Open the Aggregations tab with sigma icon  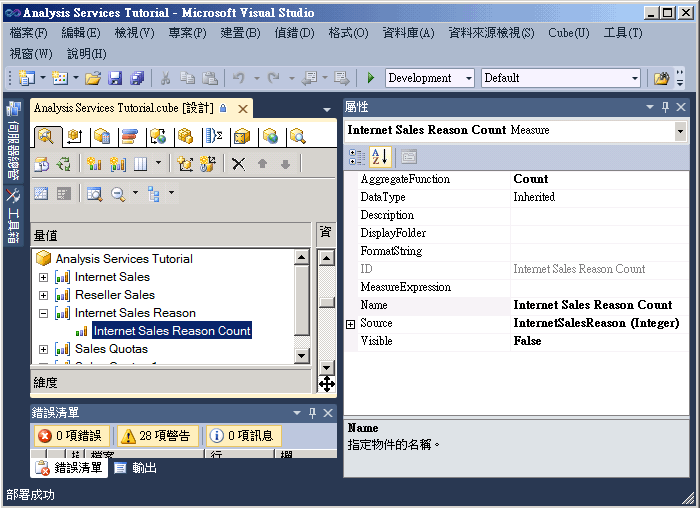[x=214, y=136]
